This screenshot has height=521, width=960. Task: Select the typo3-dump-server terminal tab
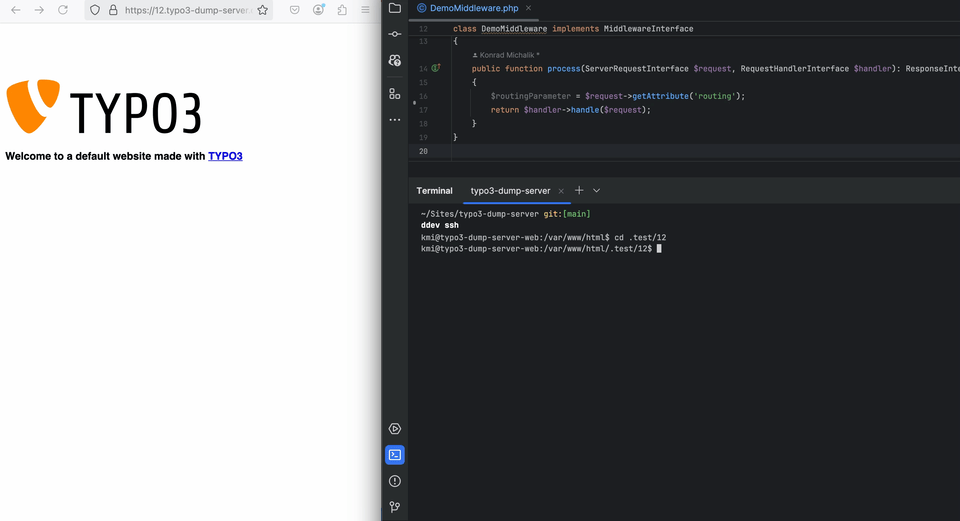point(510,191)
